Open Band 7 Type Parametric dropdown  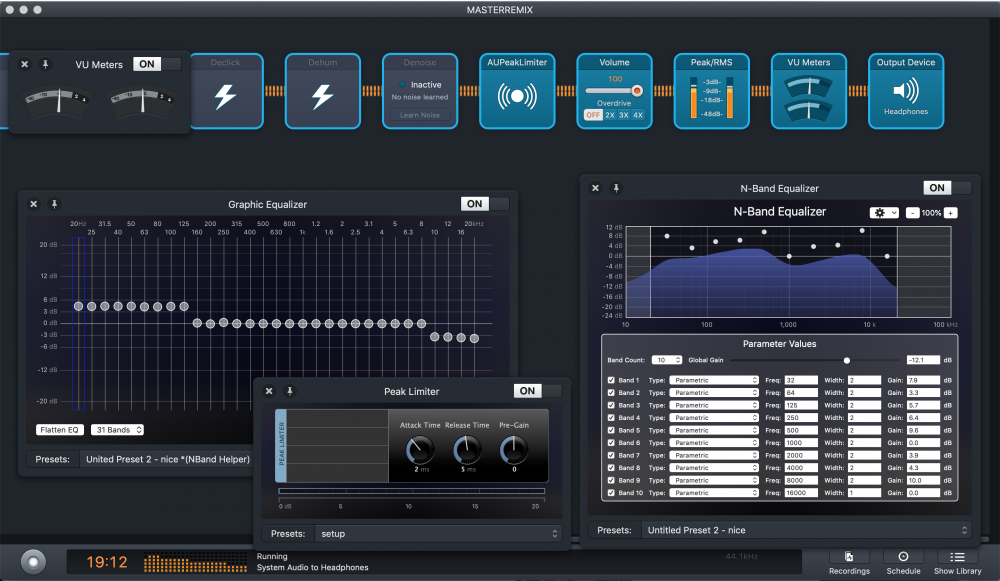[x=714, y=455]
